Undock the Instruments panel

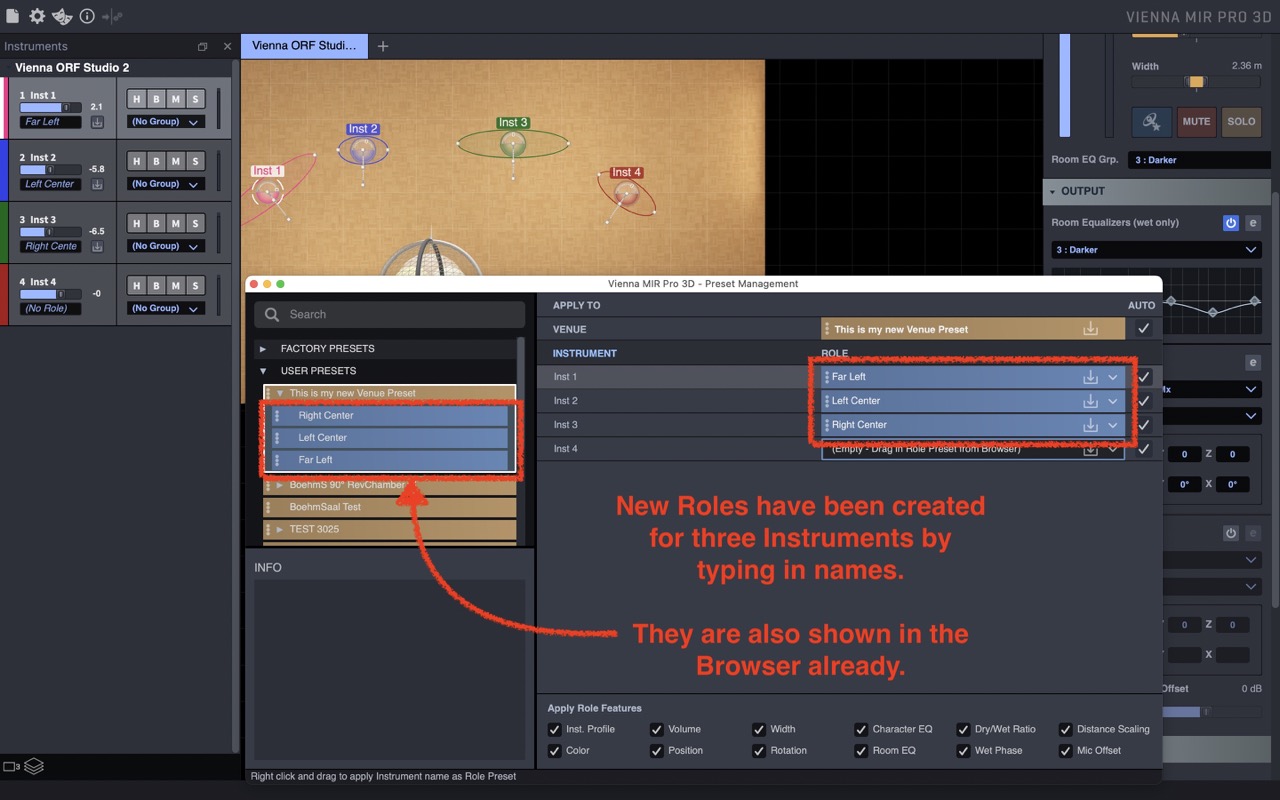[203, 47]
